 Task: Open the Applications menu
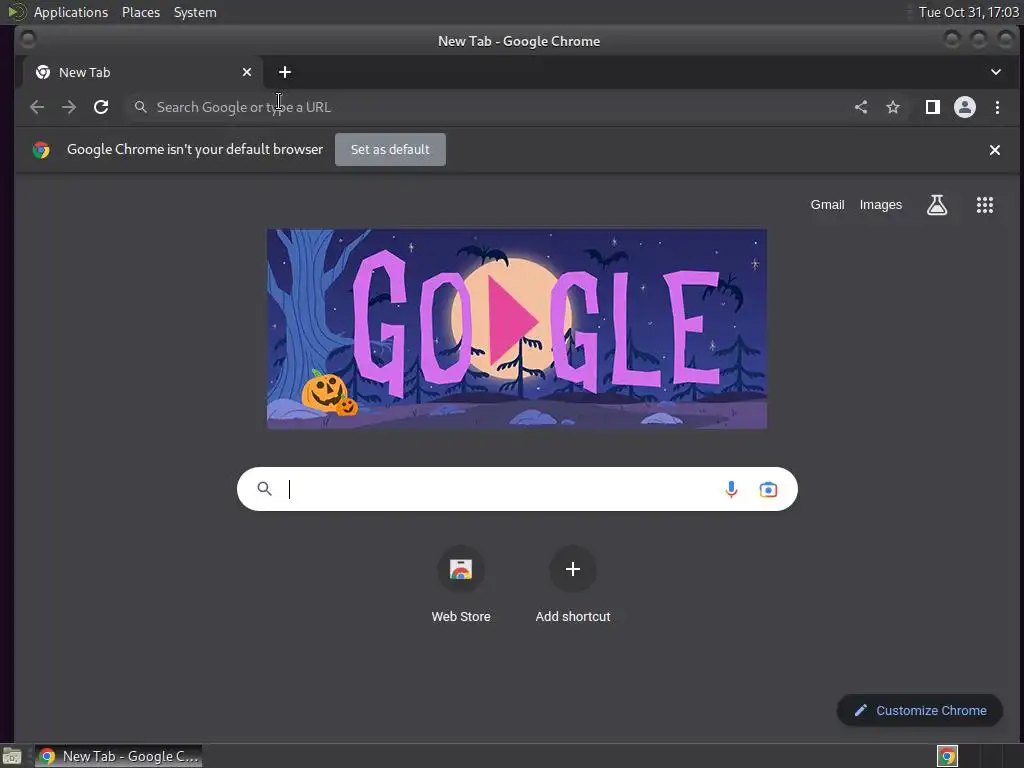pyautogui.click(x=71, y=12)
